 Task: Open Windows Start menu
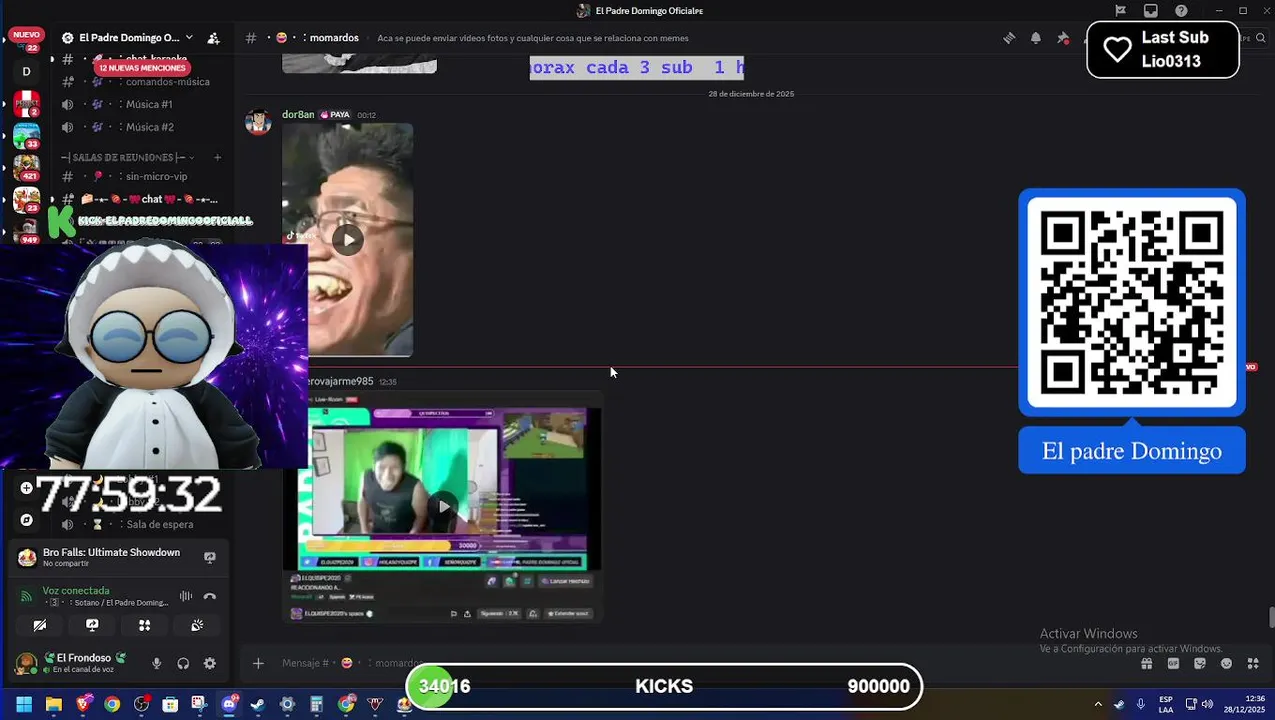[x=24, y=704]
